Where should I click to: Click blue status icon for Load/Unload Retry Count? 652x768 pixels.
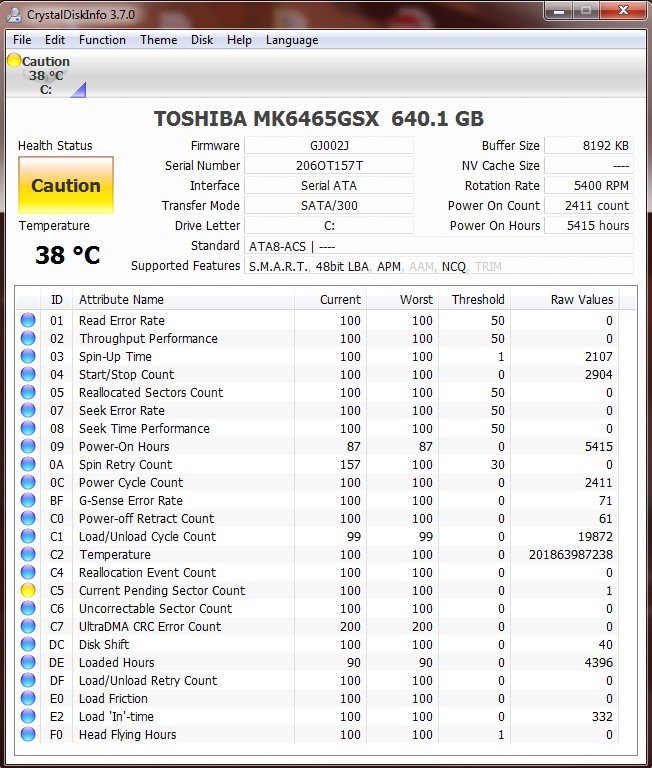tap(28, 680)
